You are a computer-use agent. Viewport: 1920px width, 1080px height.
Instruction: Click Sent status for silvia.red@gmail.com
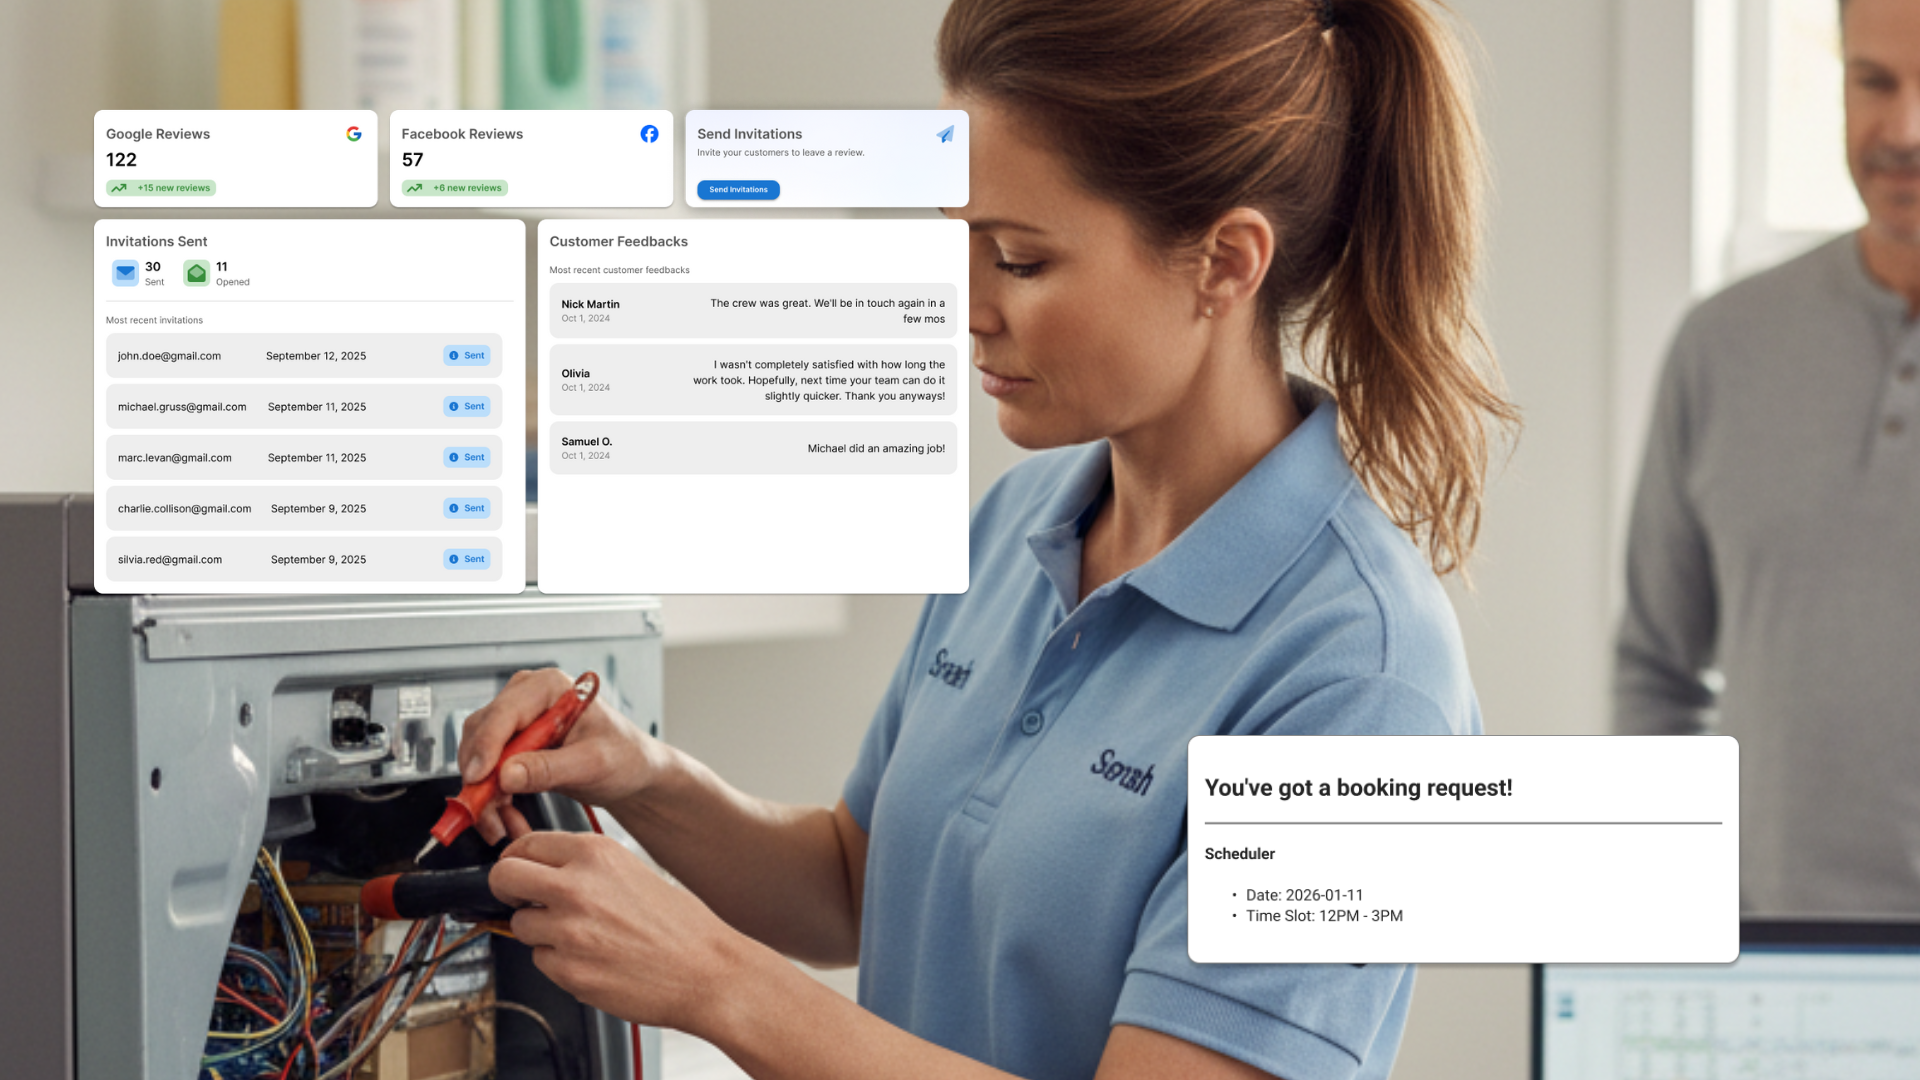[467, 560]
